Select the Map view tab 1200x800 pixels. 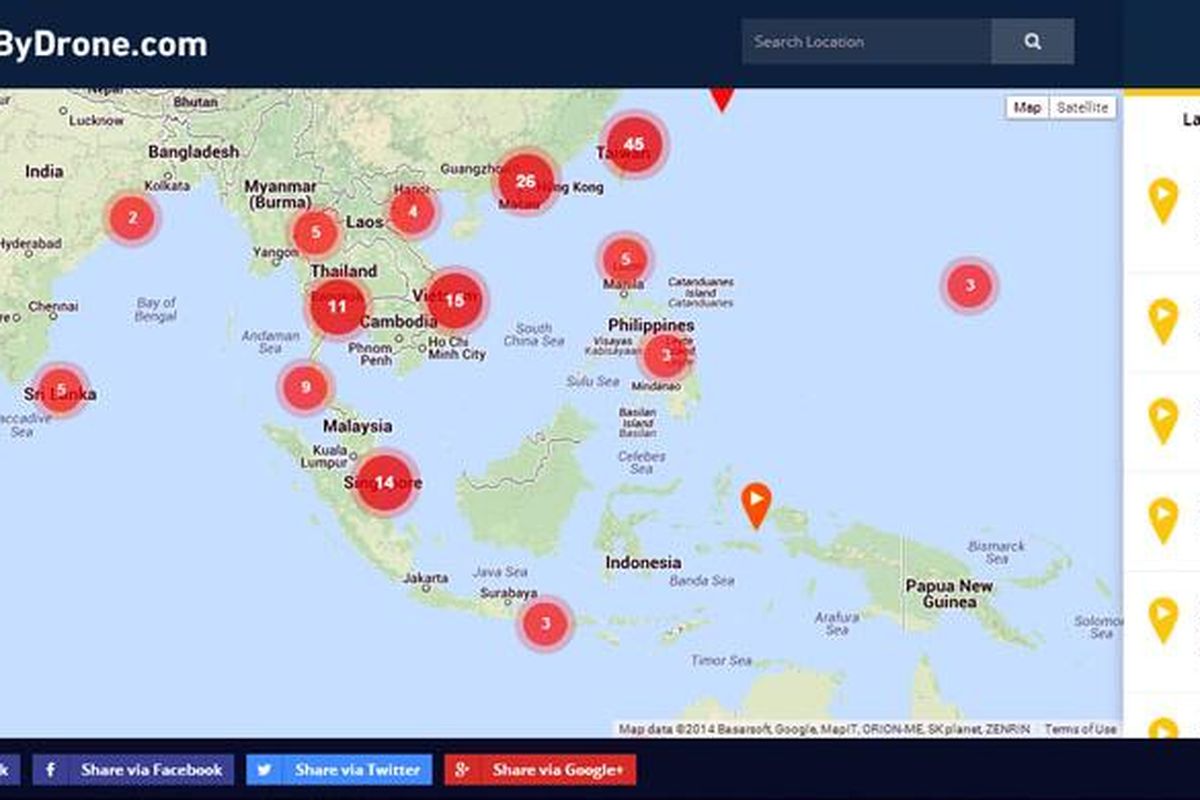tap(1027, 108)
